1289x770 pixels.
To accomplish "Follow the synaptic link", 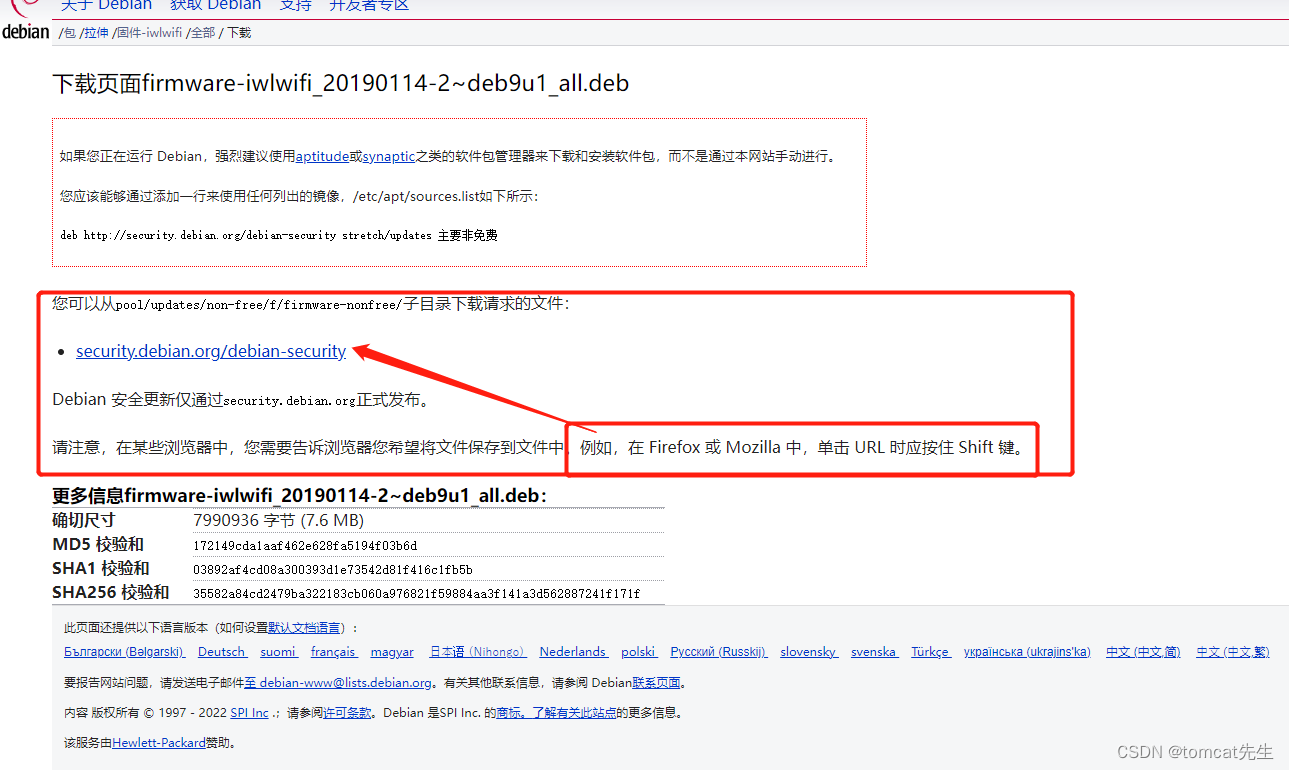I will [x=388, y=156].
